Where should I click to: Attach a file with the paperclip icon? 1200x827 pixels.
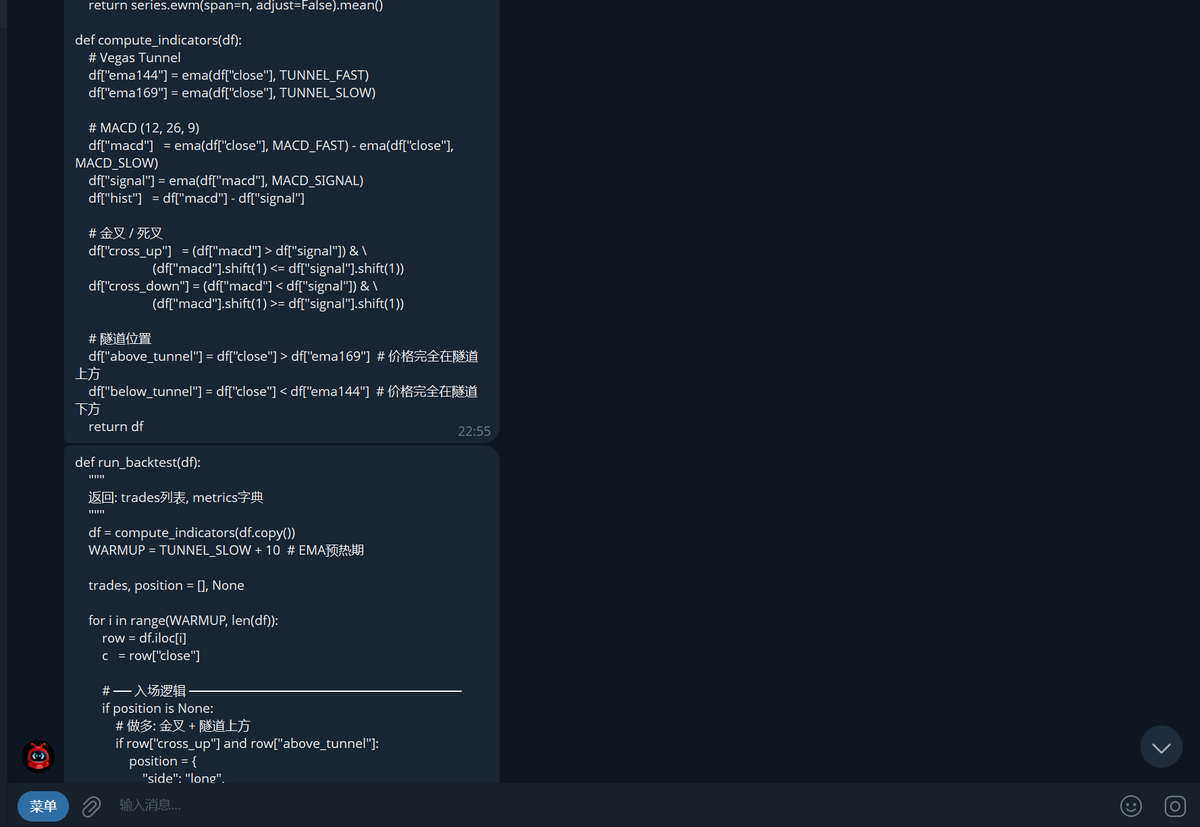[91, 806]
